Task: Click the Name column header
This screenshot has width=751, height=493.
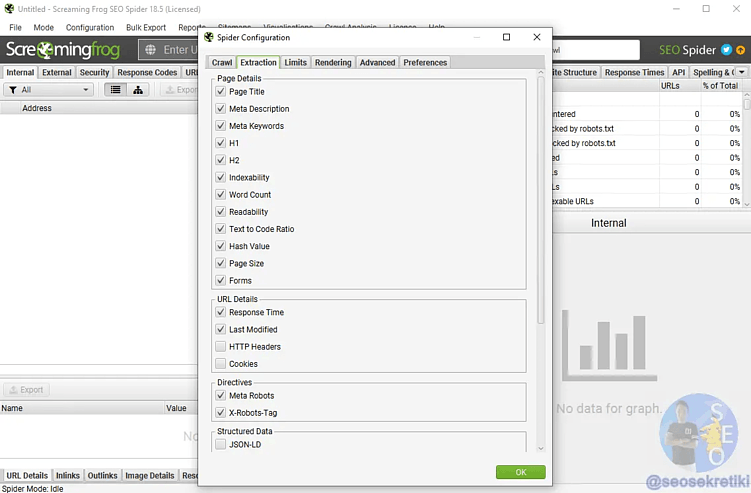Action: (81, 408)
